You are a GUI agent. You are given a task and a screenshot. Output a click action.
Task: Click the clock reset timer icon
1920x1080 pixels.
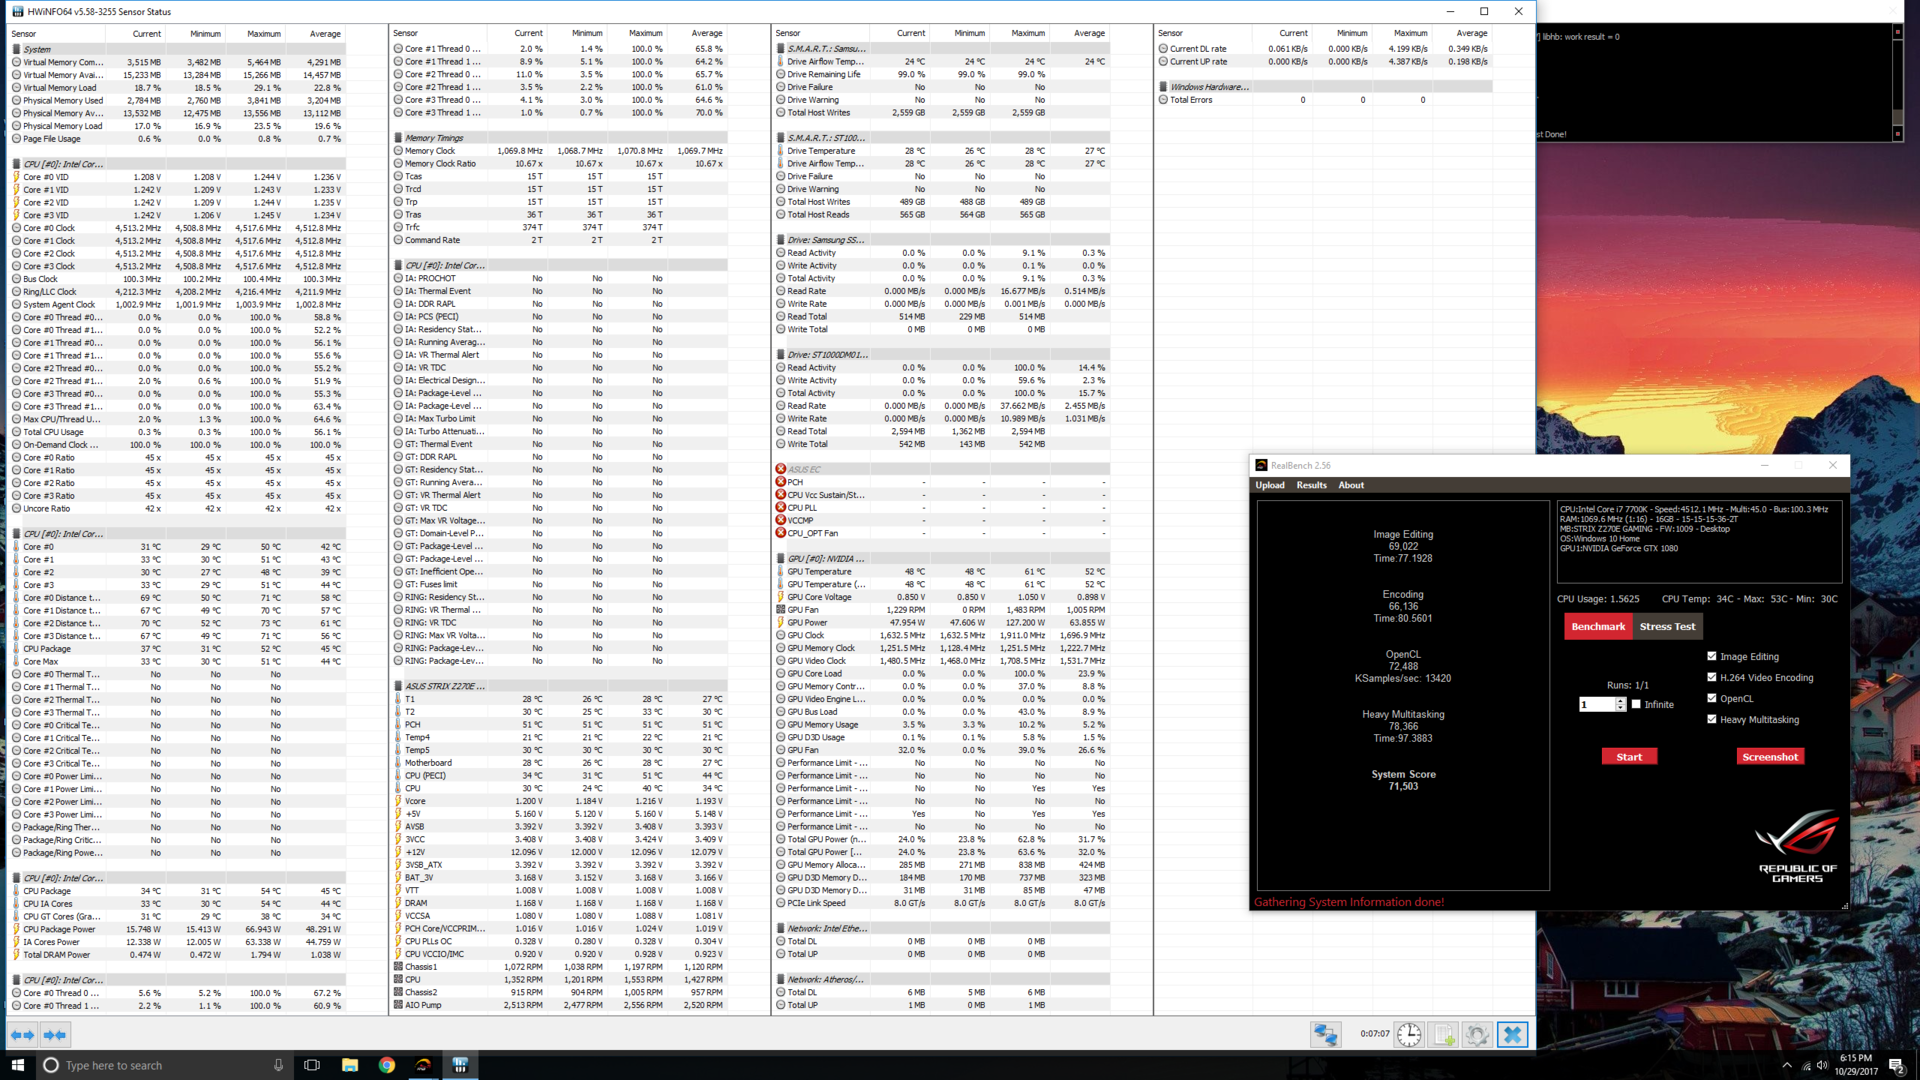point(1409,1035)
